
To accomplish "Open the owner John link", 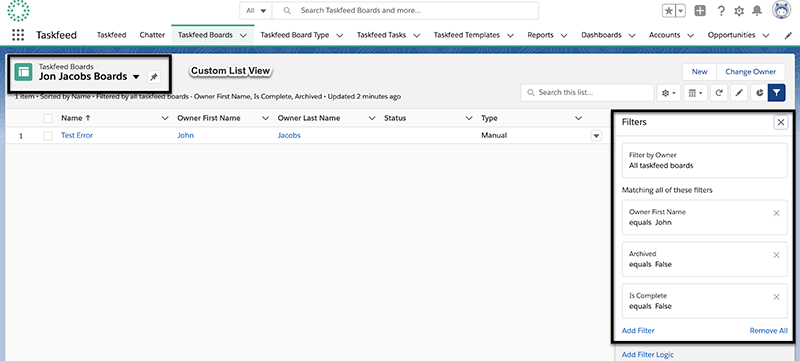I will (186, 136).
